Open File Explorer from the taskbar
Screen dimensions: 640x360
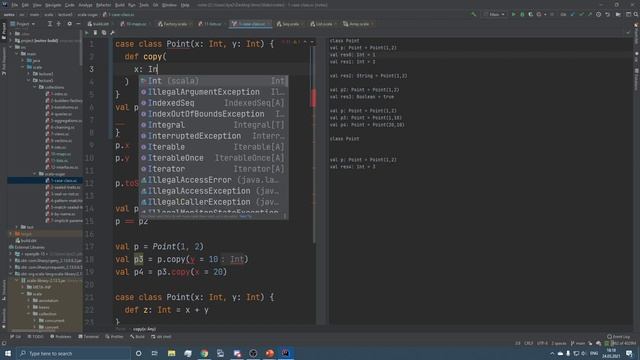[x=171, y=353]
